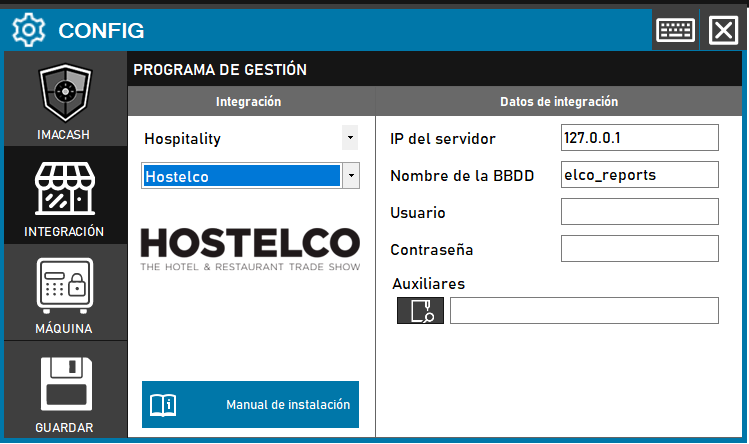Focus the Contraseña input field
The image size is (749, 444).
(640, 248)
